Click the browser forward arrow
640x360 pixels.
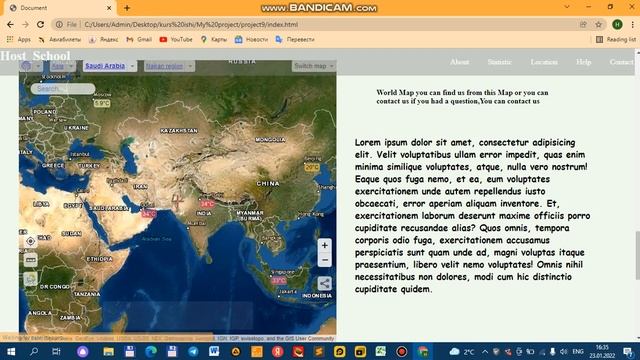[25, 24]
